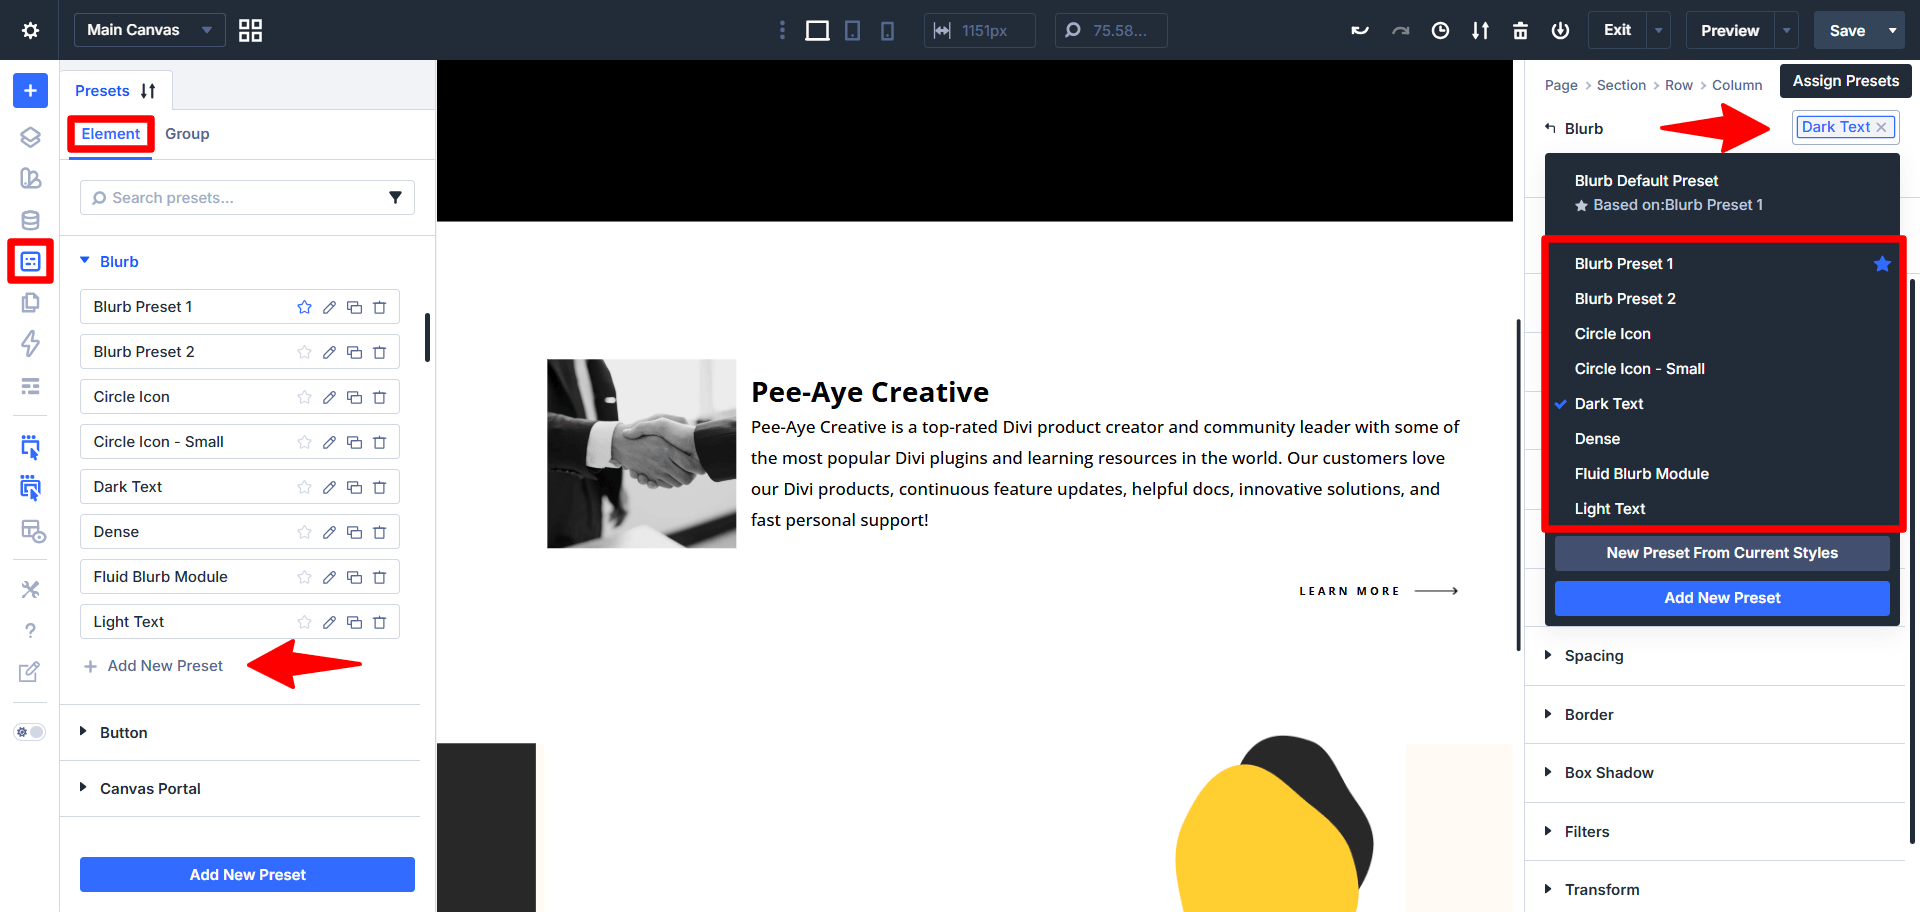1920x912 pixels.
Task: Select the Presets tab
Action: [102, 91]
